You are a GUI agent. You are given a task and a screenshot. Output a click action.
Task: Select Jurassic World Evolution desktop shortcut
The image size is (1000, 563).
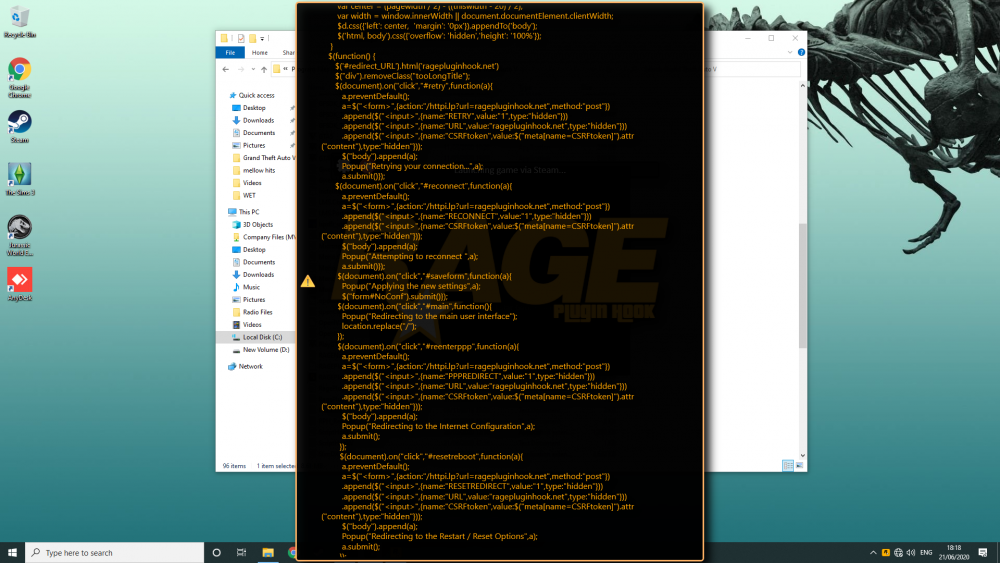click(x=19, y=235)
